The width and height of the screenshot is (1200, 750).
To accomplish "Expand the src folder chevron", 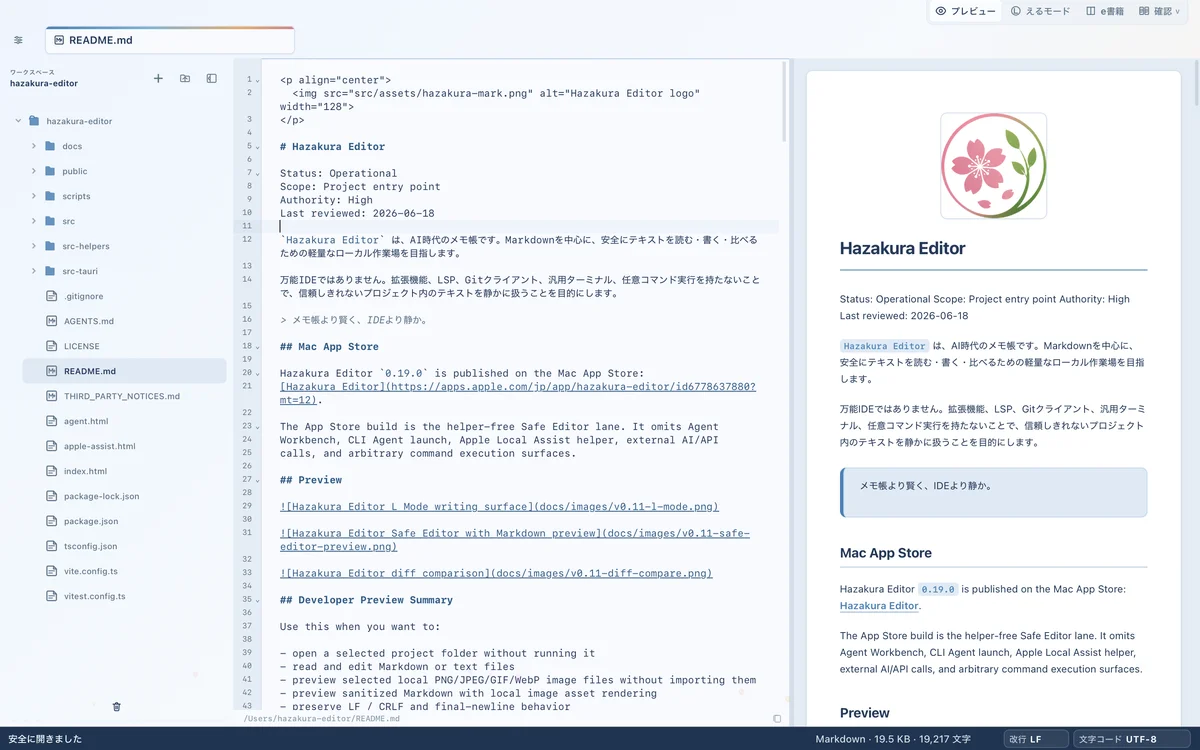I will [x=34, y=221].
